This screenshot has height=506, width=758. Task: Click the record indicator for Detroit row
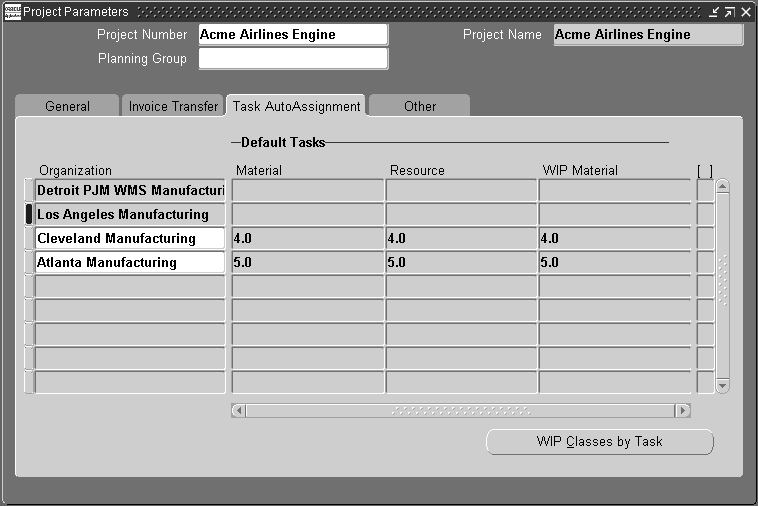point(29,190)
